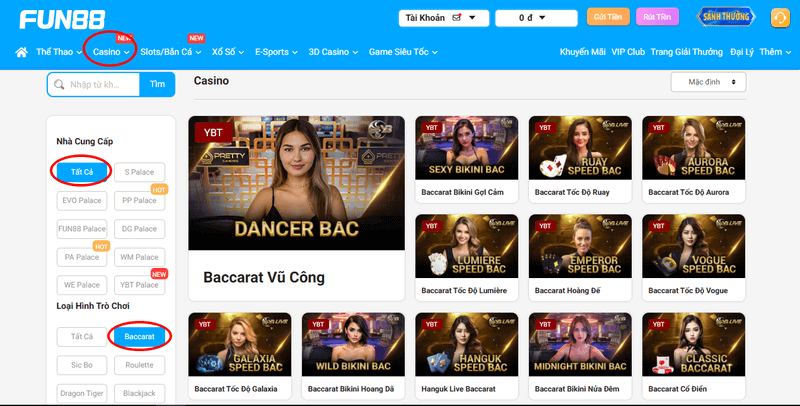Expand the 0 đ balance dropdown

tap(536, 18)
